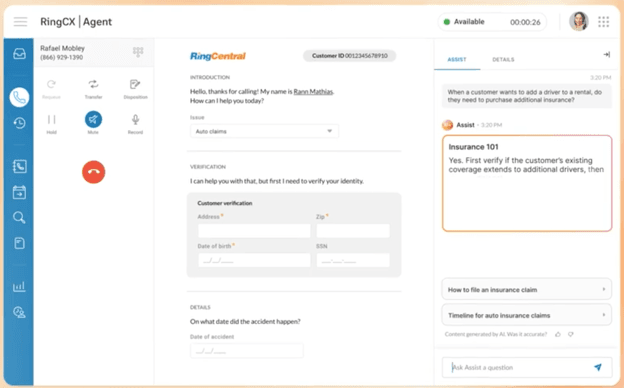The width and height of the screenshot is (624, 388).
Task: Click the Assist avatar icon
Action: 448,125
